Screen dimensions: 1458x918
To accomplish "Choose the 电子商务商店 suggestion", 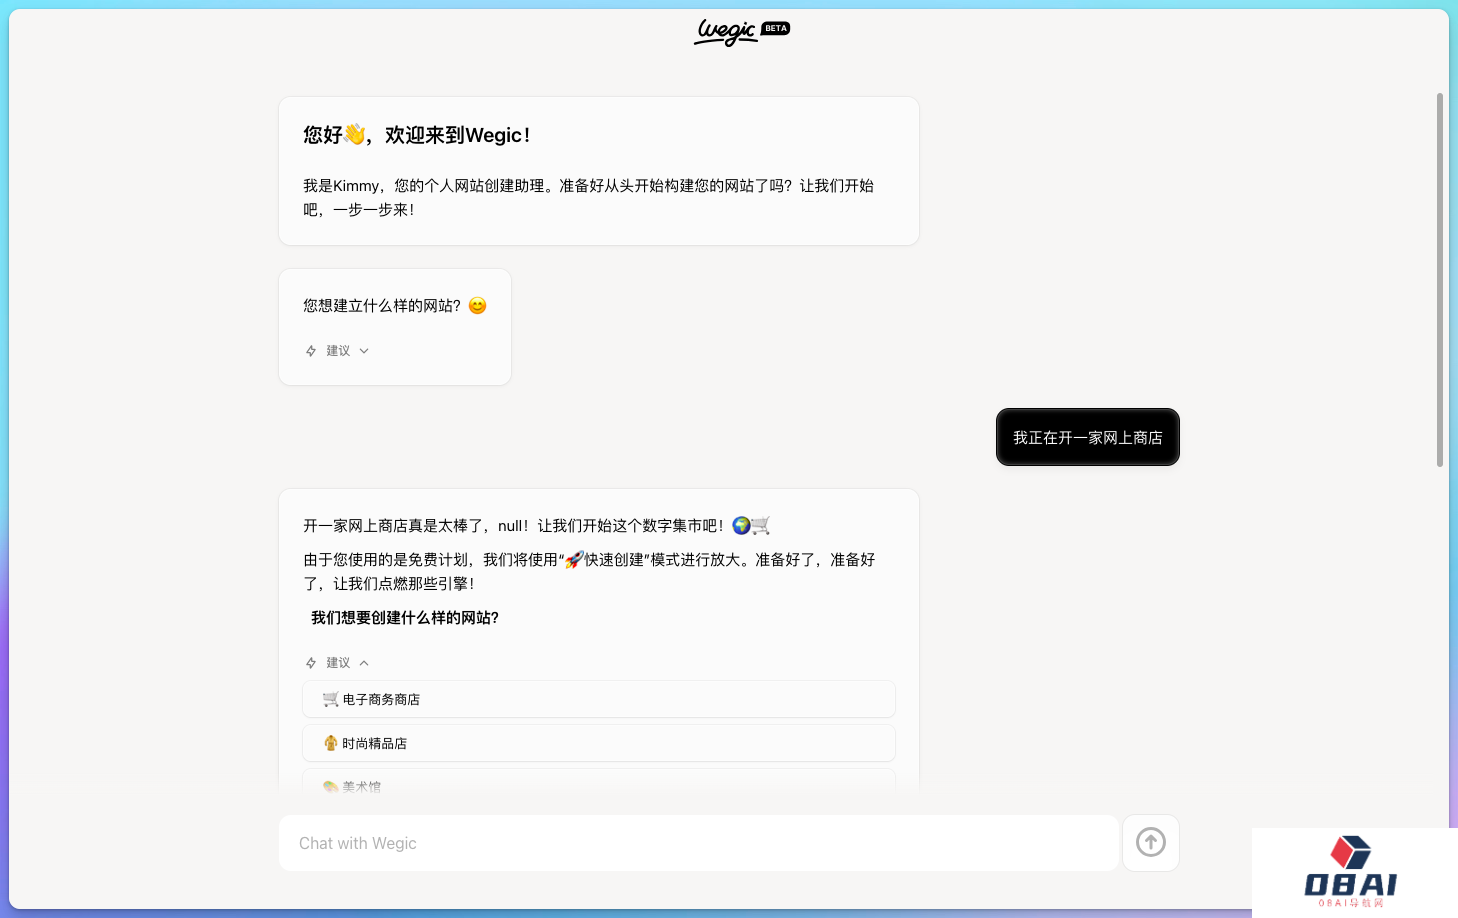I will pos(599,699).
